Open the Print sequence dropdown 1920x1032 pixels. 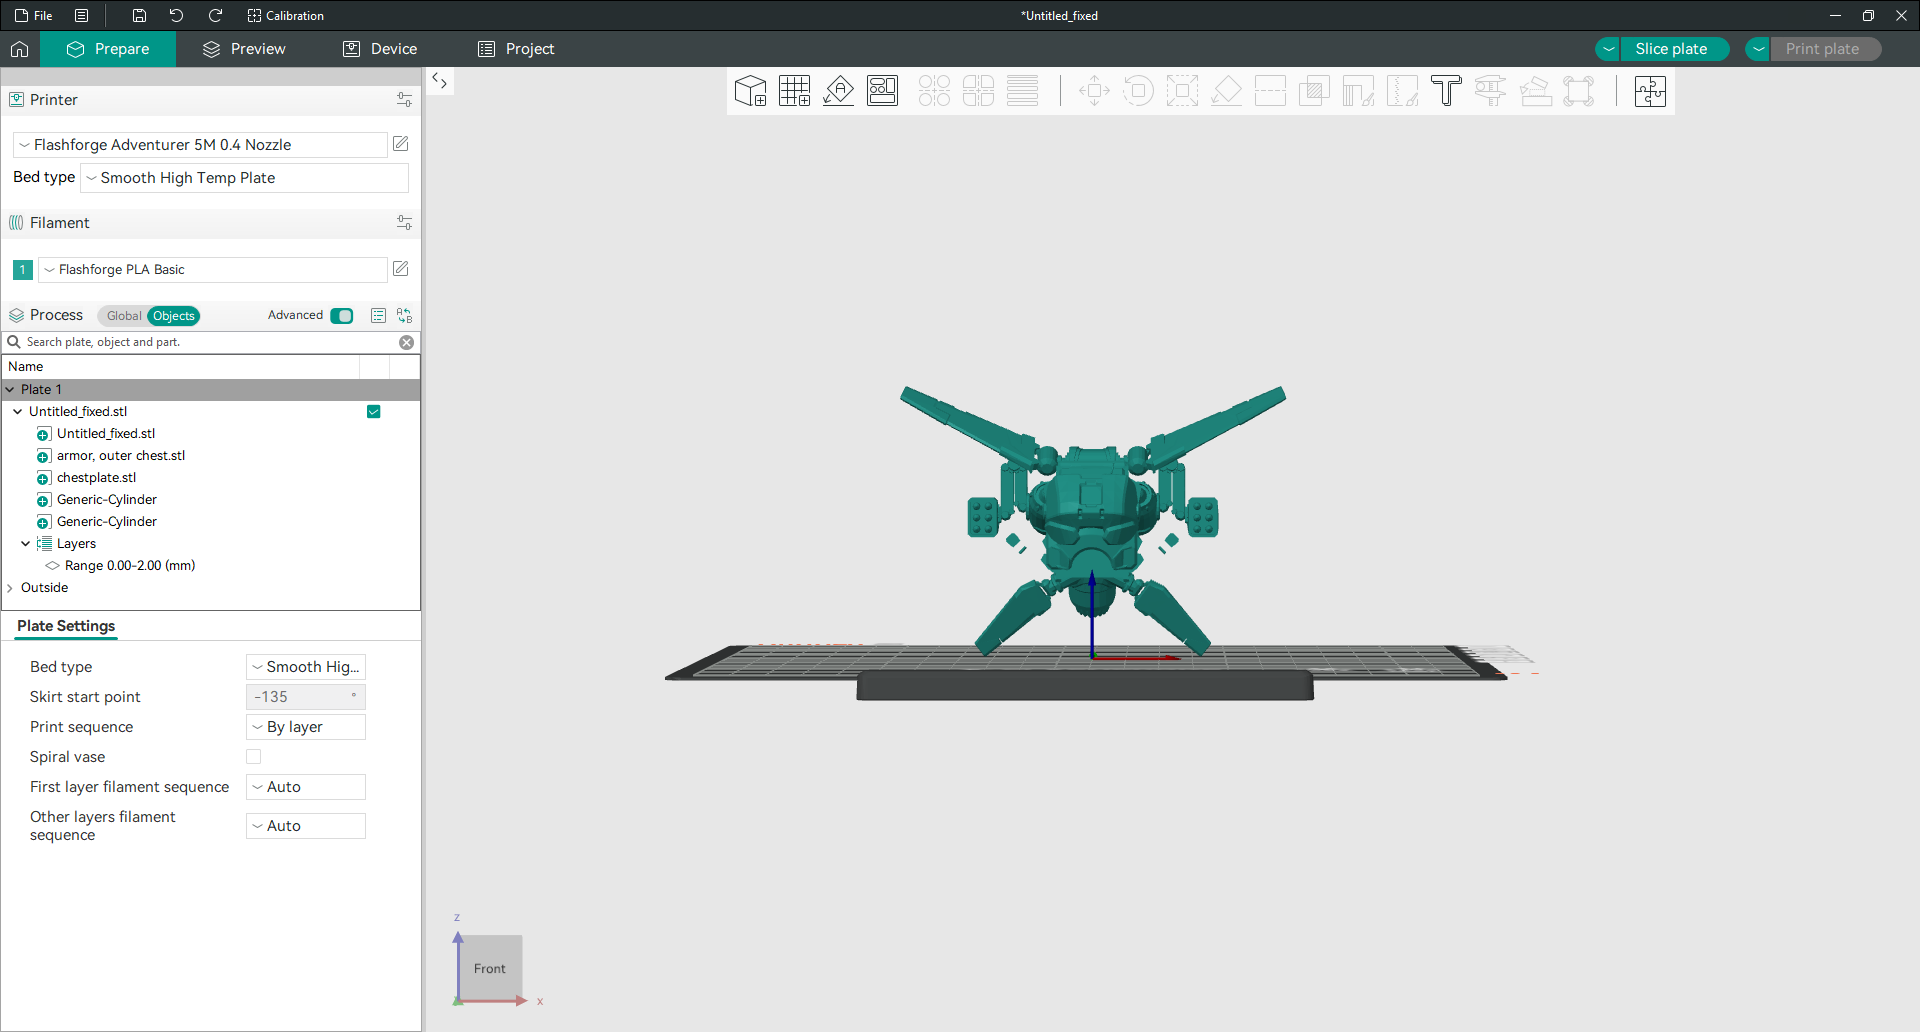tap(306, 727)
